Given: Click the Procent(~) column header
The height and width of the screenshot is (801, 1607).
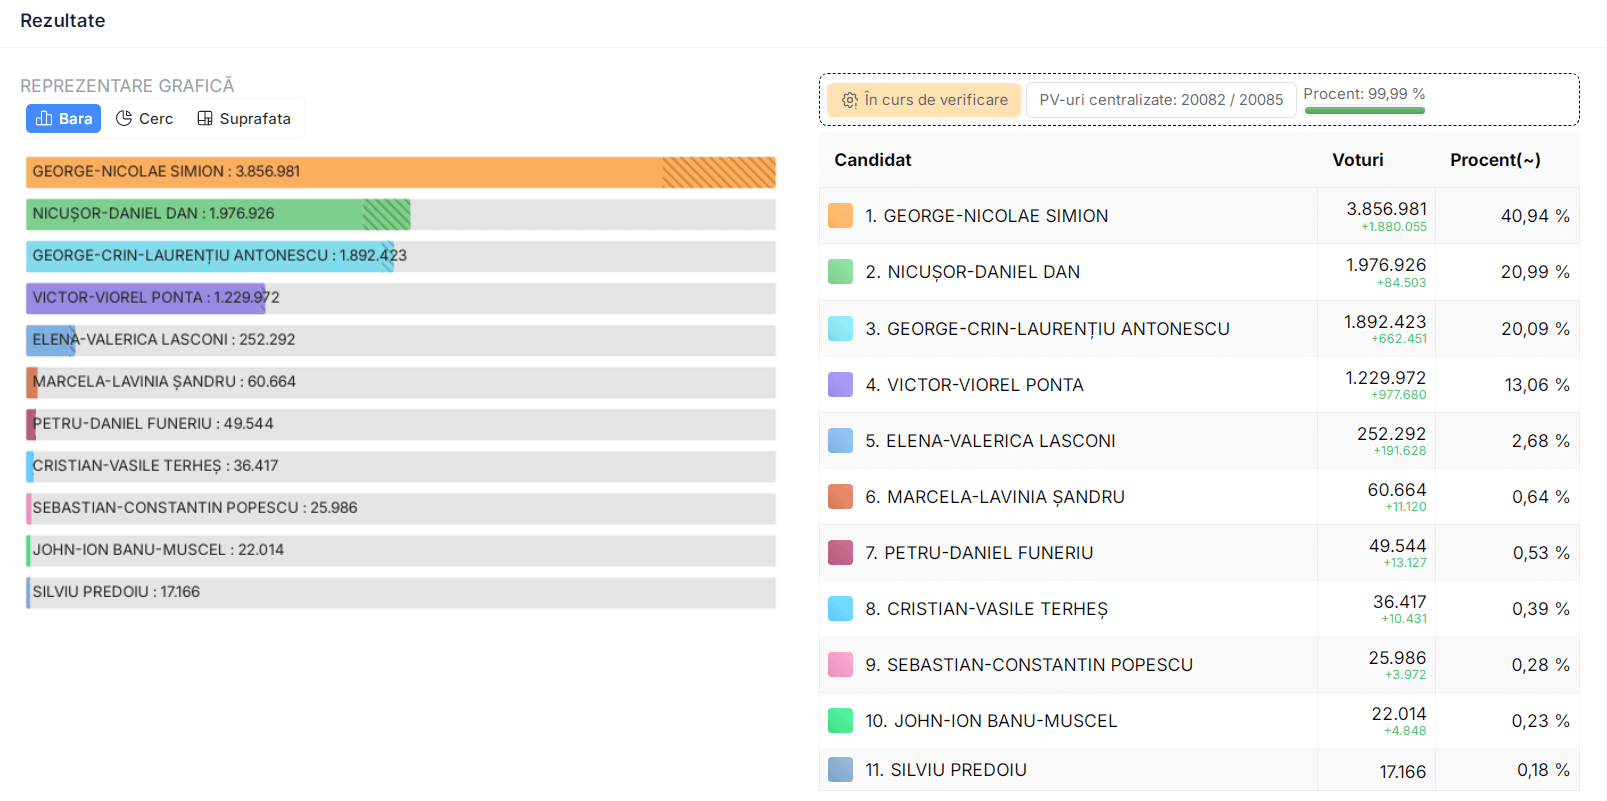Looking at the screenshot, I should click(x=1494, y=160).
